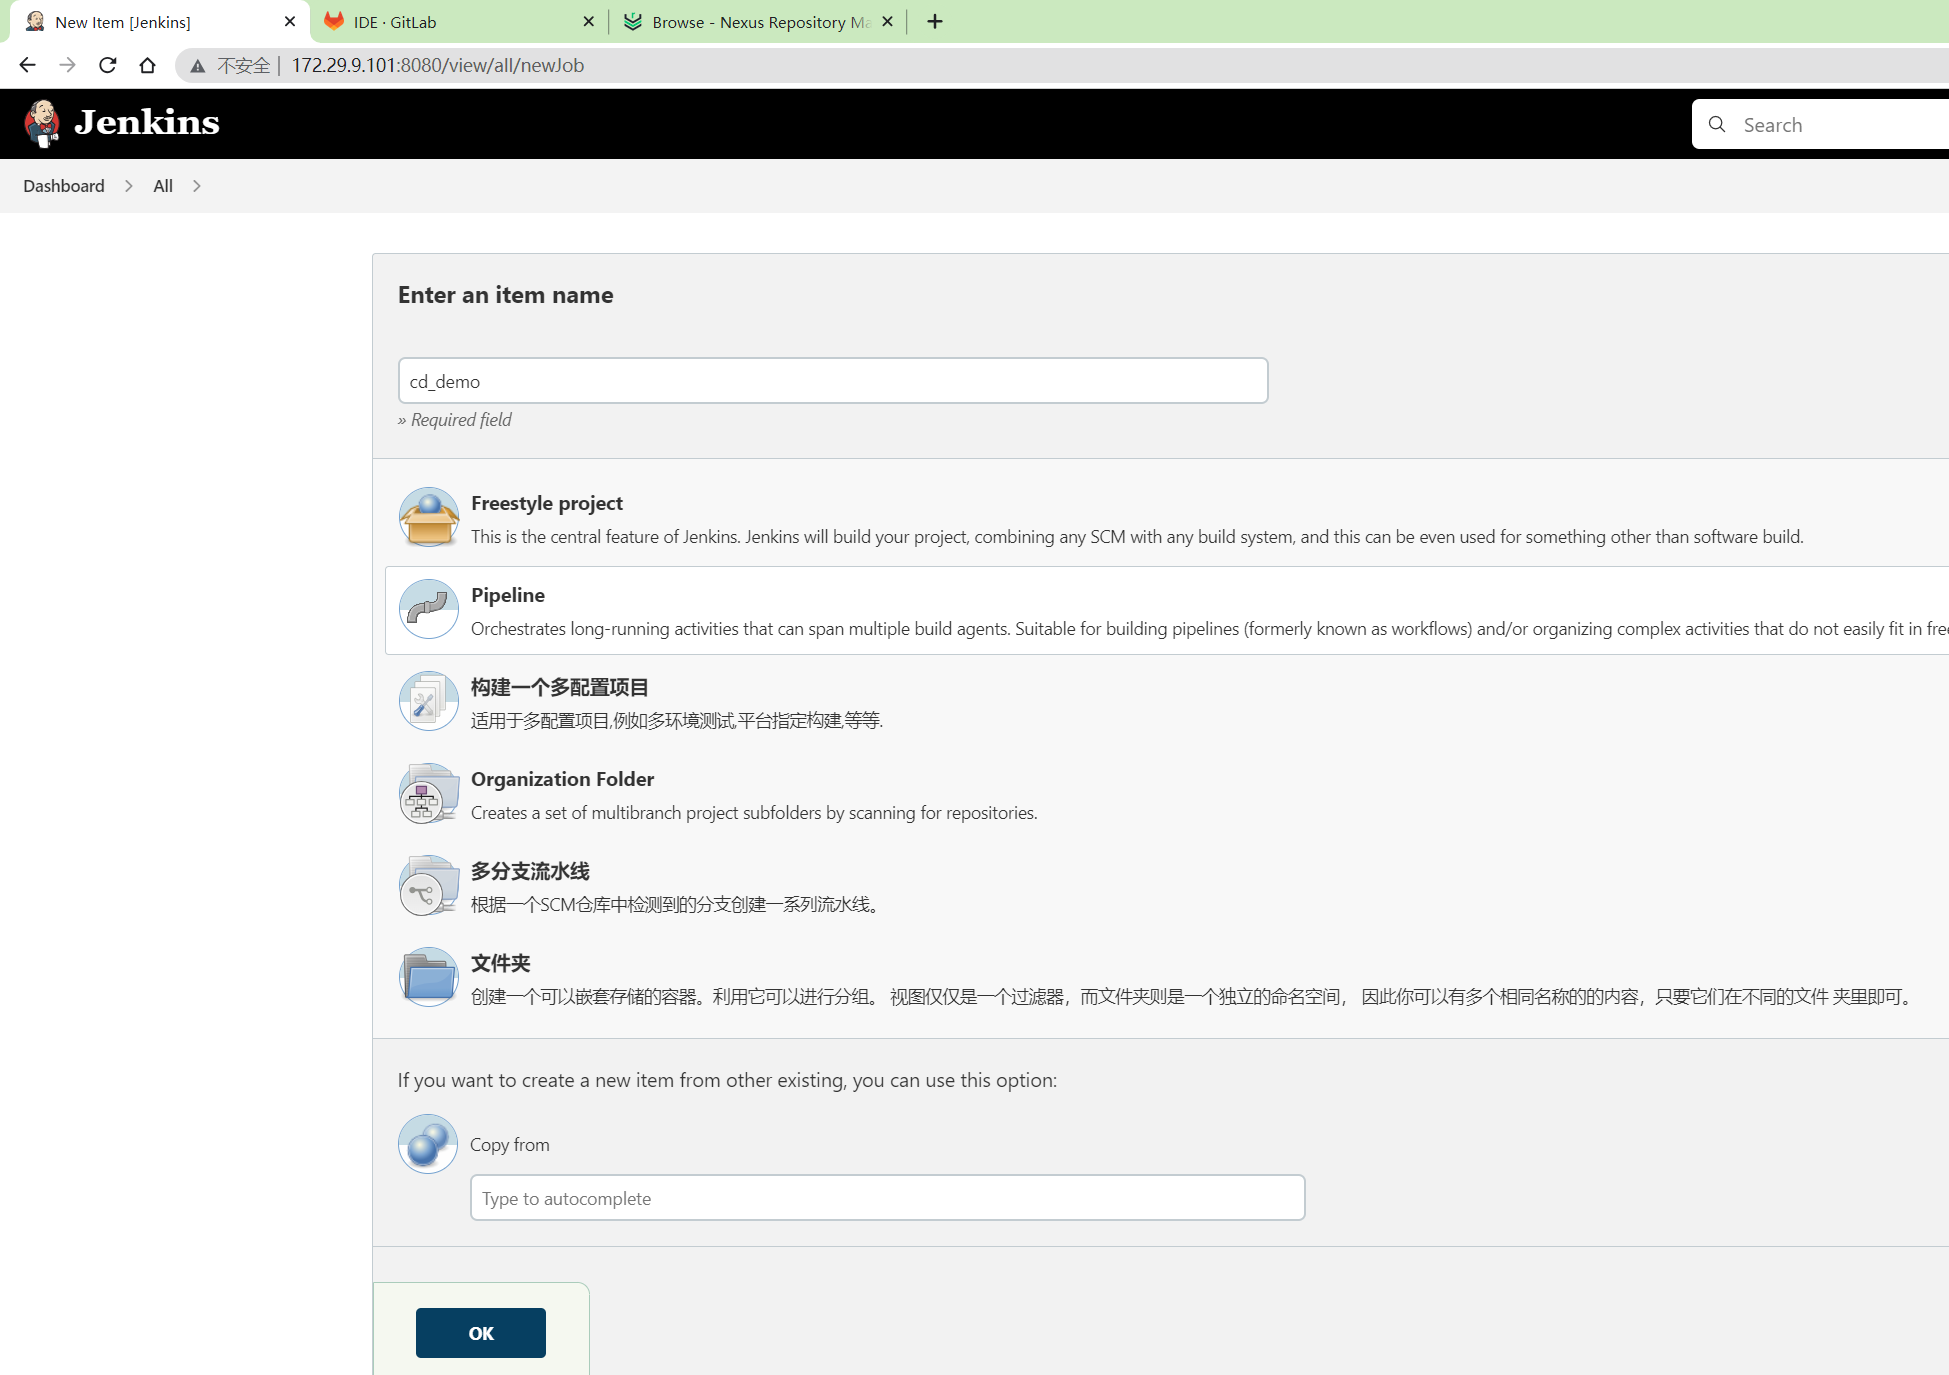The width and height of the screenshot is (1949, 1375).
Task: Close the IDE · GitLab tab
Action: [588, 21]
